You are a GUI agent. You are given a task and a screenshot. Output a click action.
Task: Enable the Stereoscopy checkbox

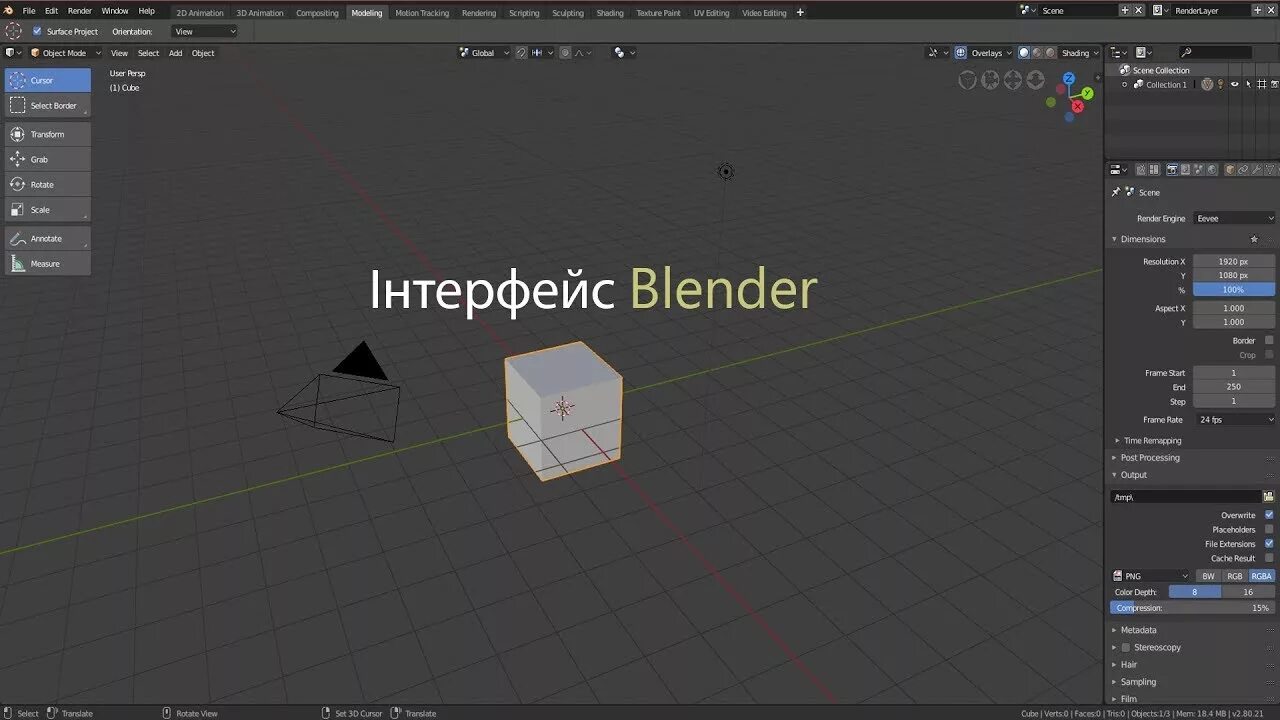(1126, 647)
